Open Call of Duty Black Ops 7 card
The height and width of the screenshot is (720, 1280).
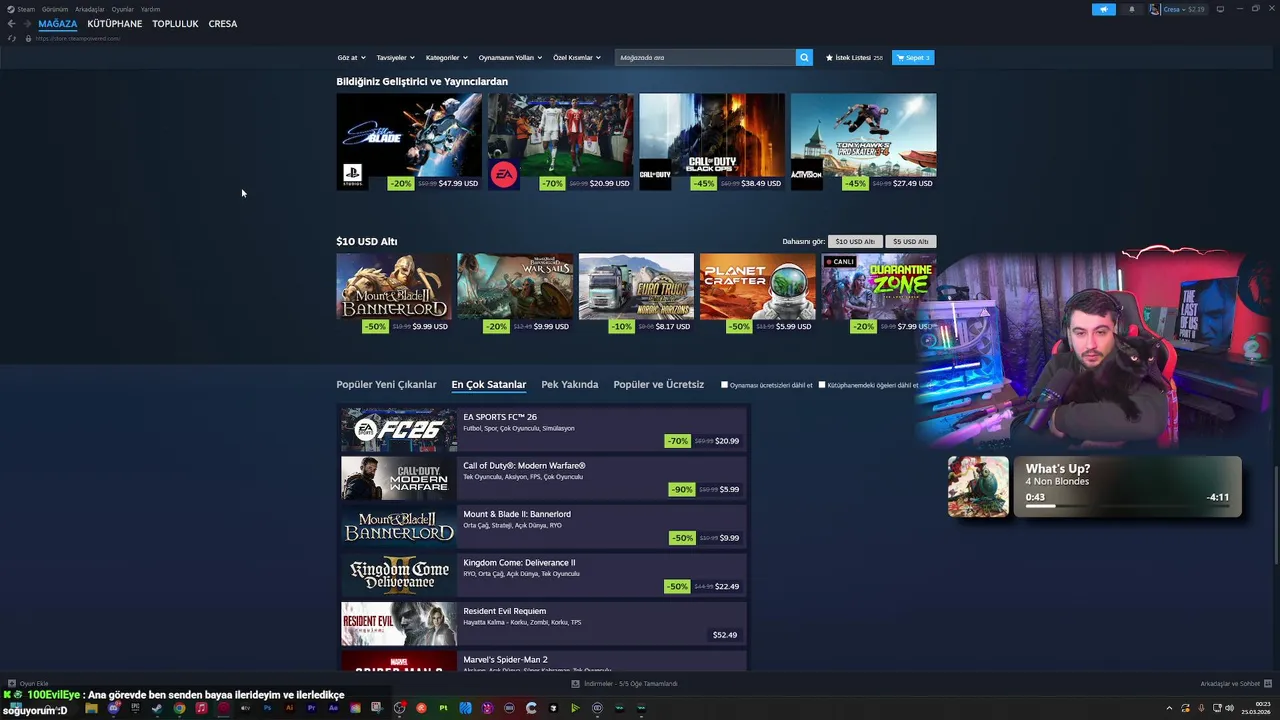[x=712, y=142]
